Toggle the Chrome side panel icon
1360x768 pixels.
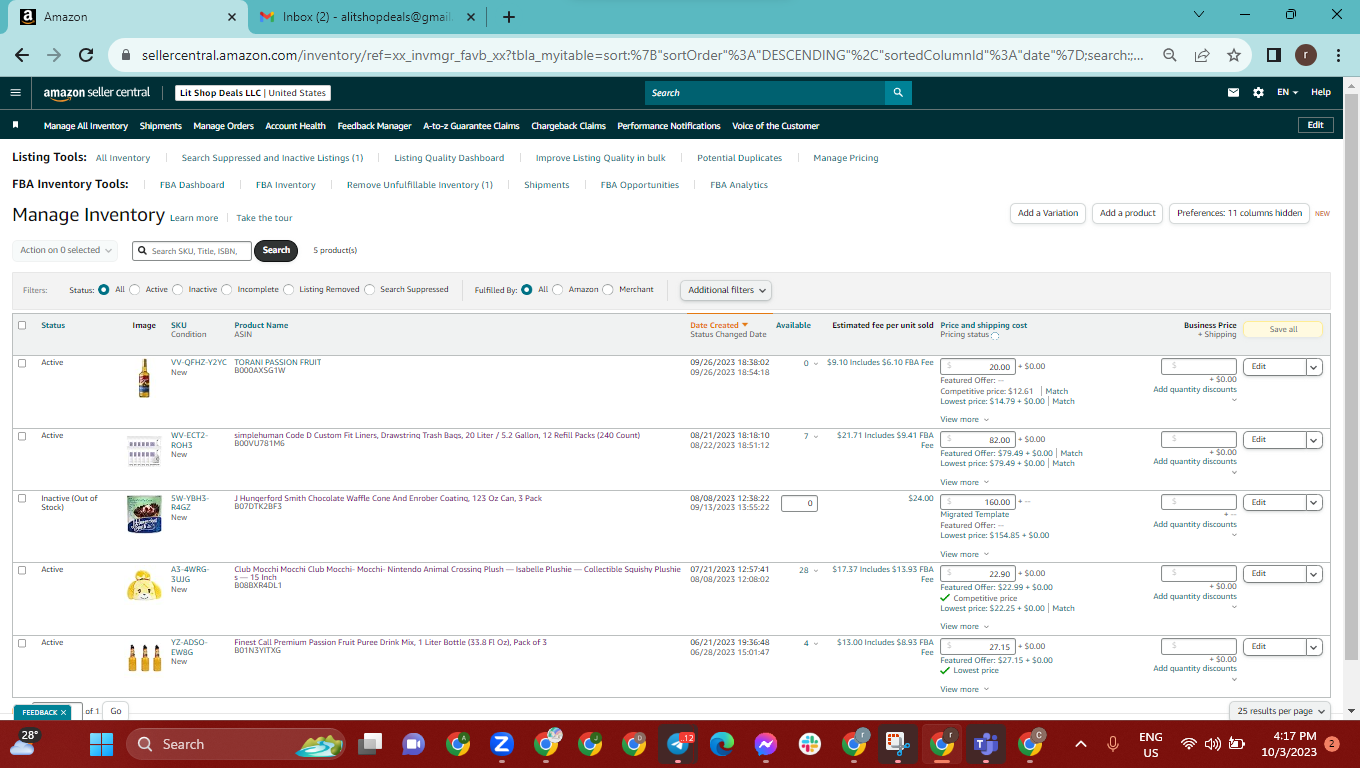tap(1274, 56)
